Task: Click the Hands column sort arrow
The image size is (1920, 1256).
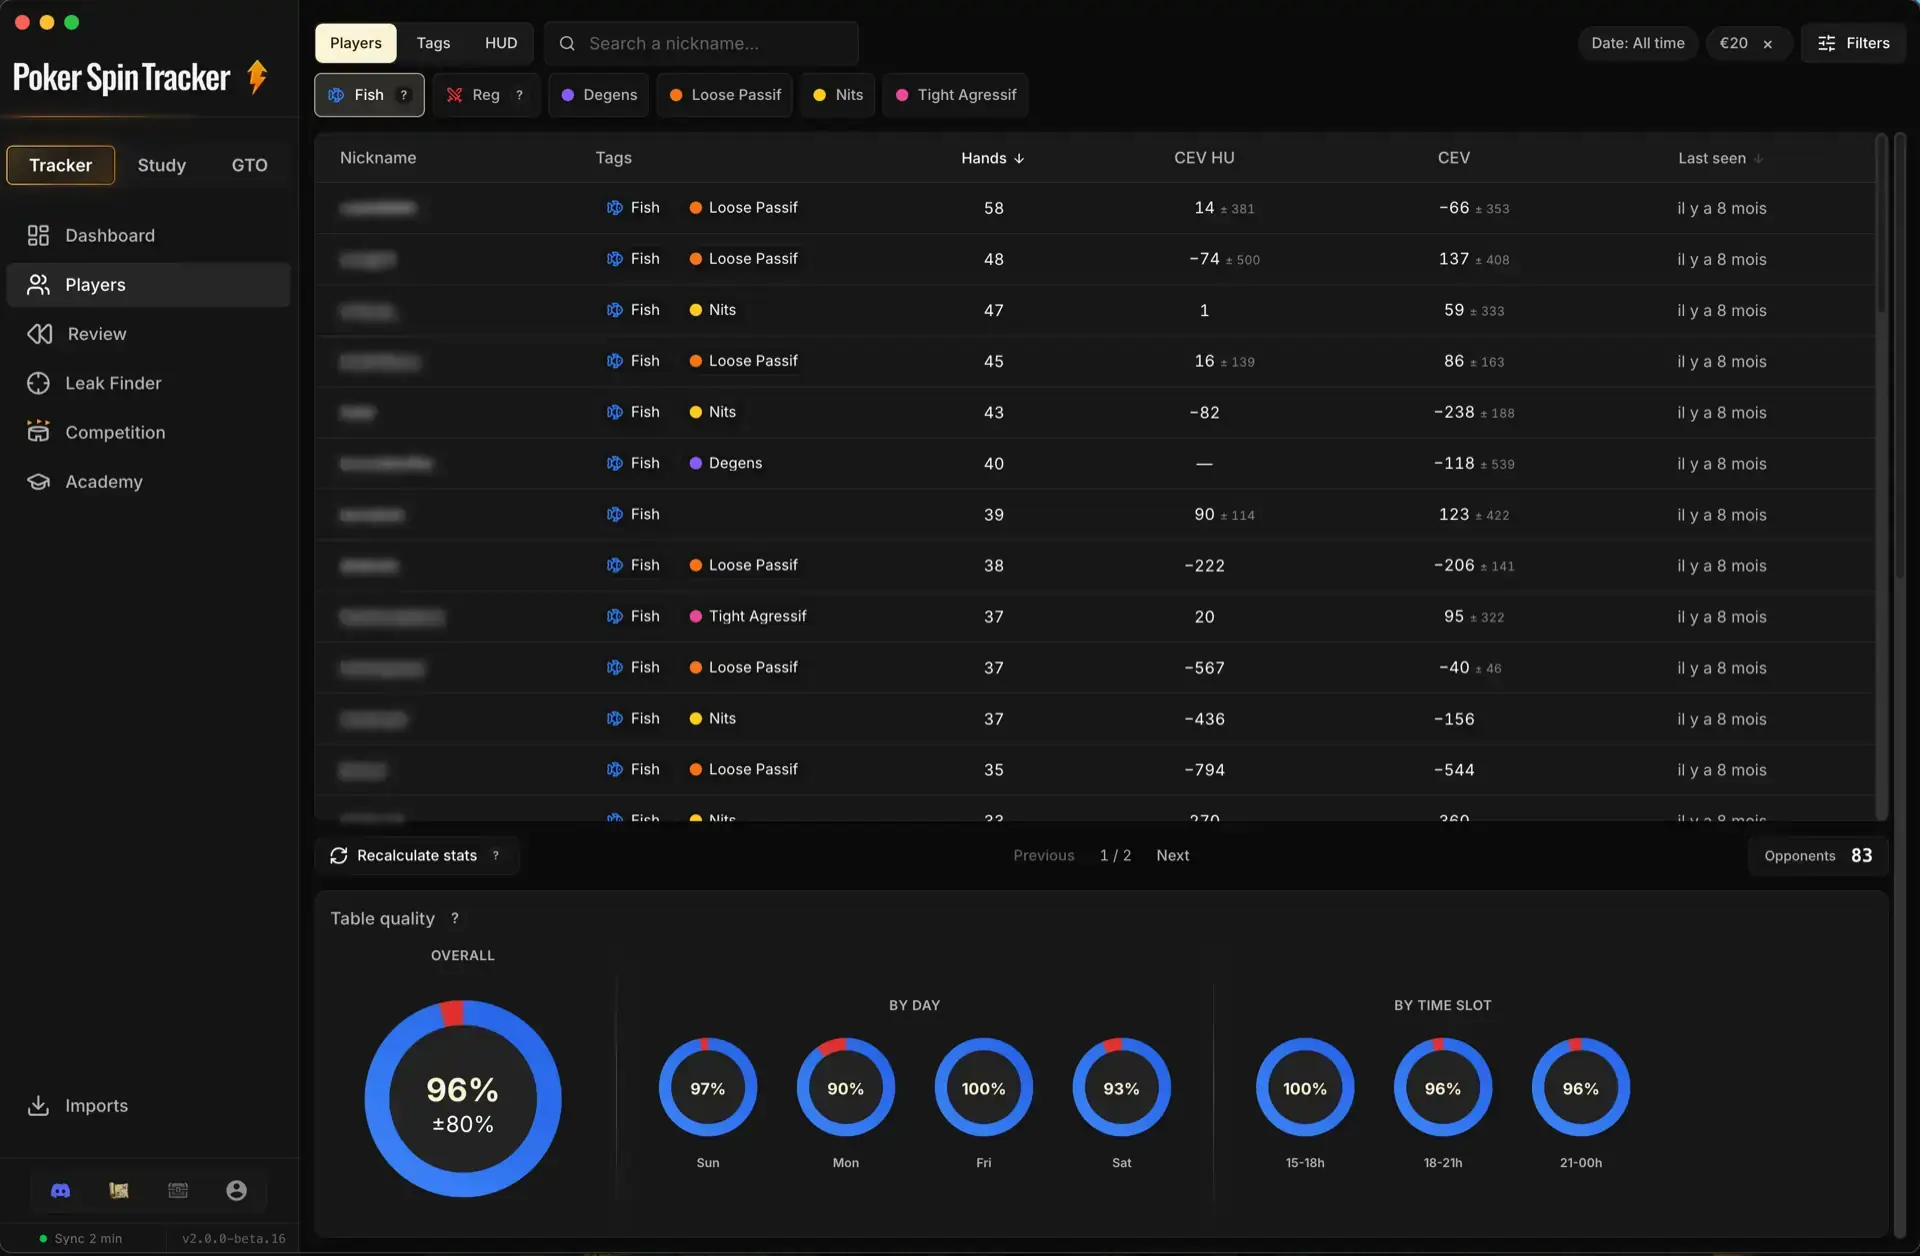Action: pos(1019,158)
